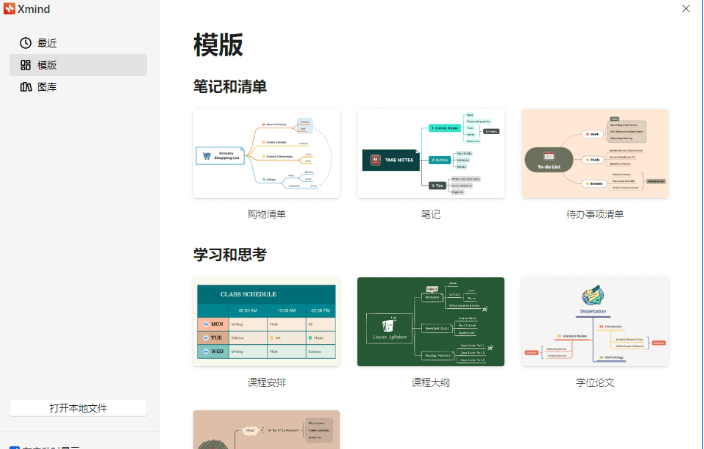This screenshot has height=449, width=704.
Task: Choose the 课程大纲 green syllabus template
Action: (431, 321)
